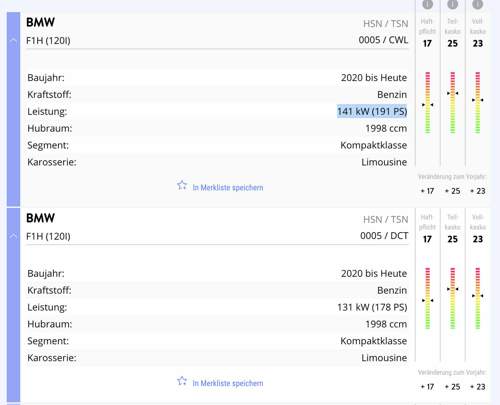Click the Hubraum label in the DCT card
This screenshot has width=500, height=405.
(x=50, y=324)
